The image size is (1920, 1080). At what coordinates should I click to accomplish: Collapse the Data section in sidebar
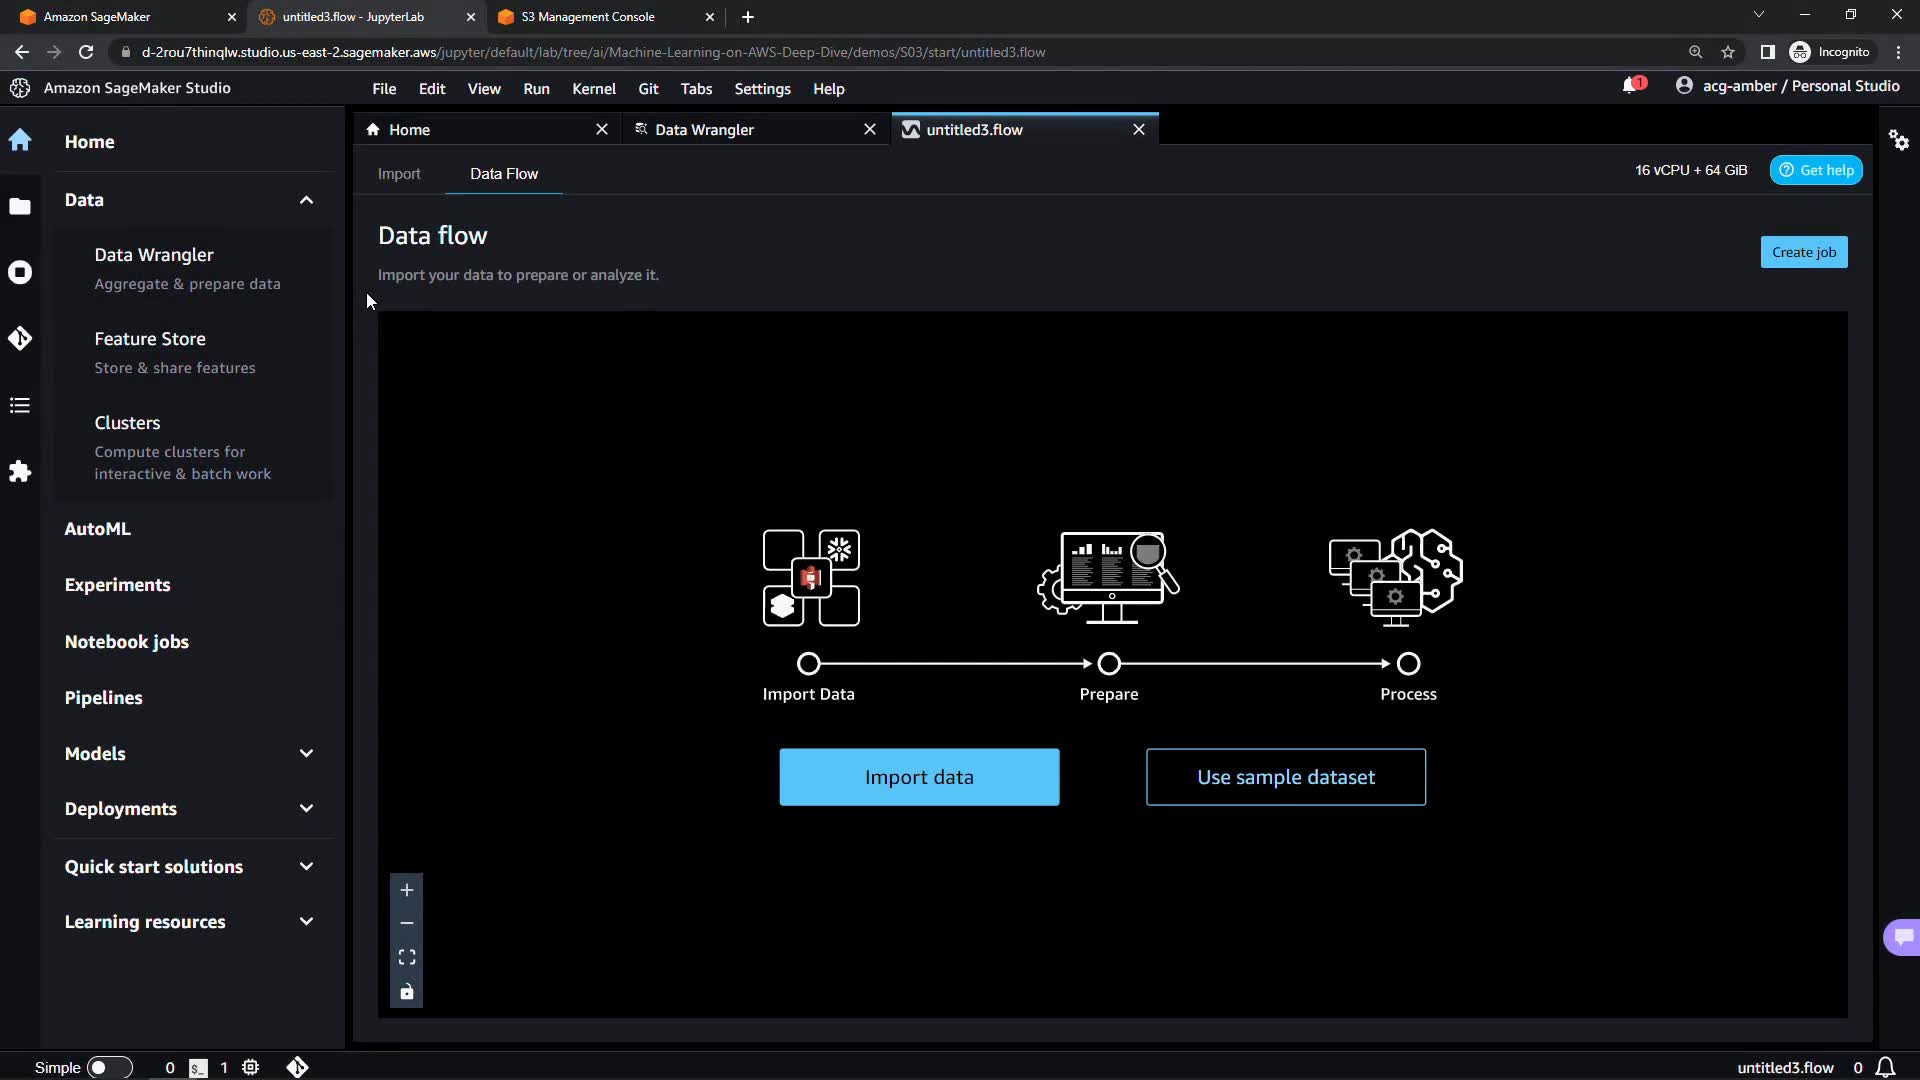(x=306, y=200)
